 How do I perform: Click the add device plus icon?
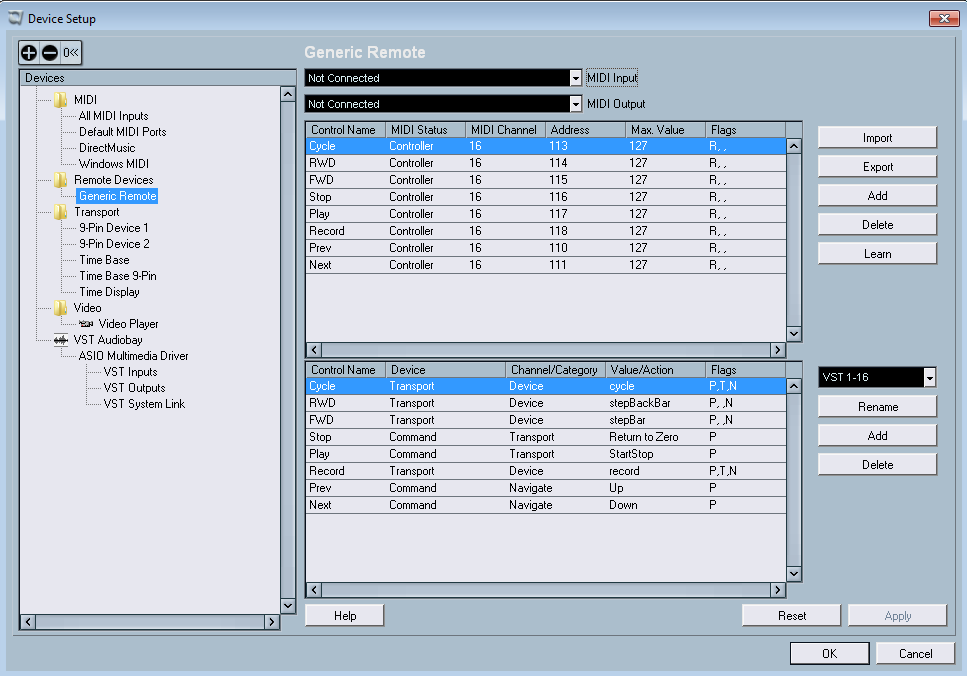click(30, 52)
